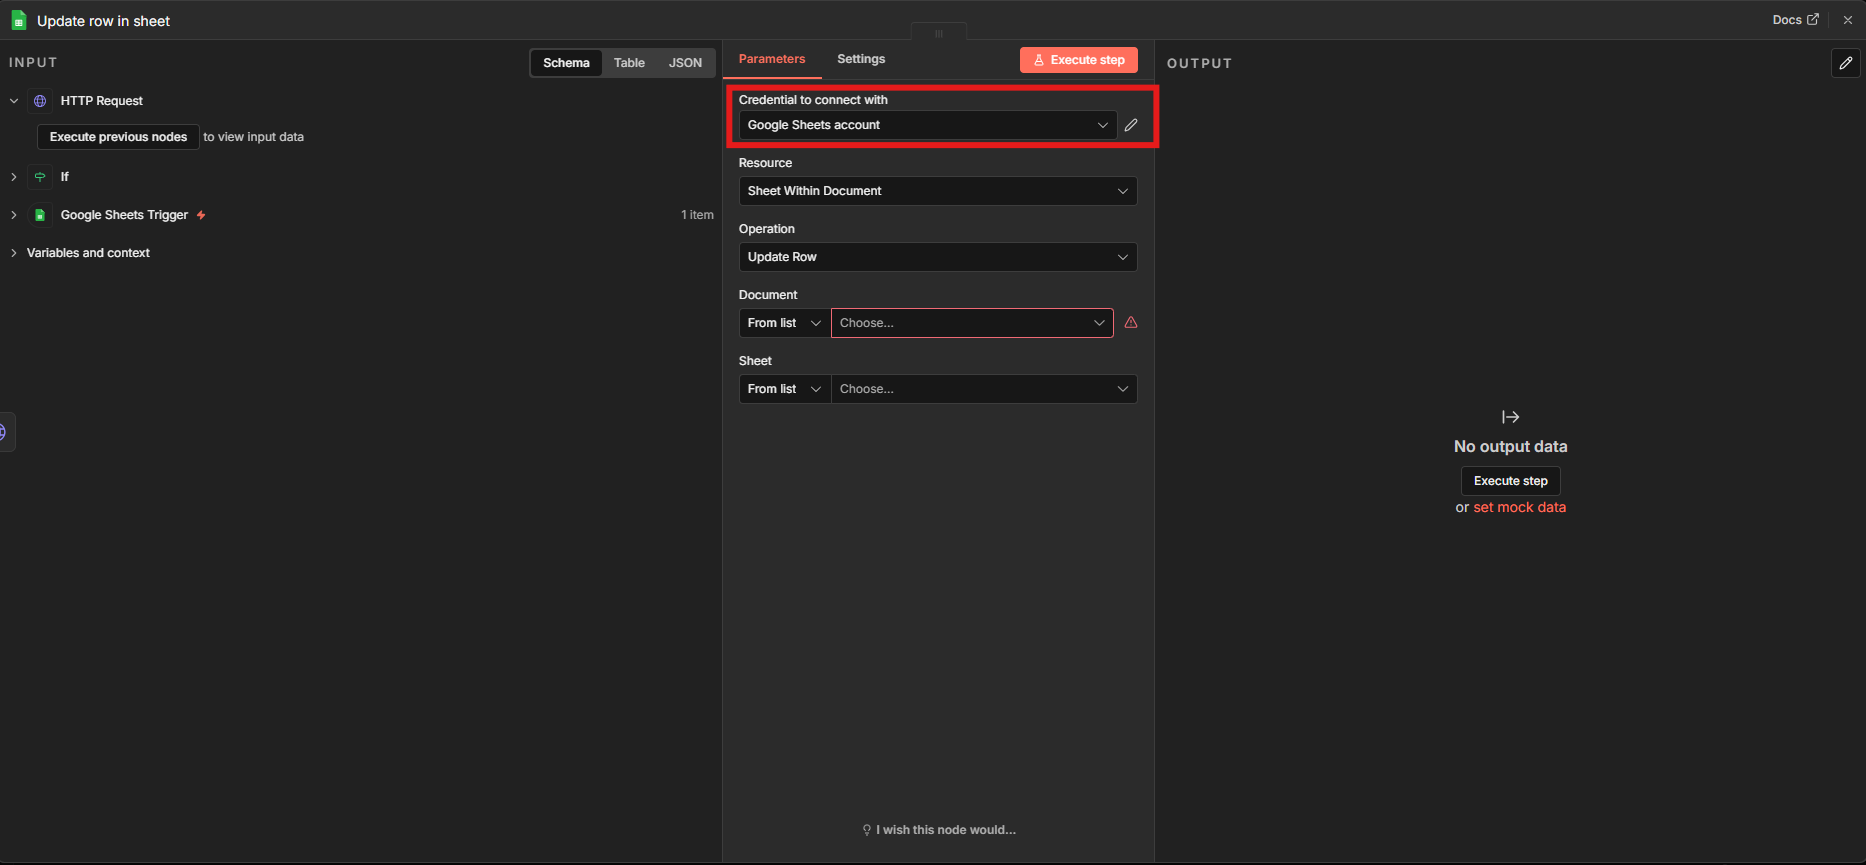Open the Settings tab
This screenshot has width=1866, height=865.
pos(861,59)
